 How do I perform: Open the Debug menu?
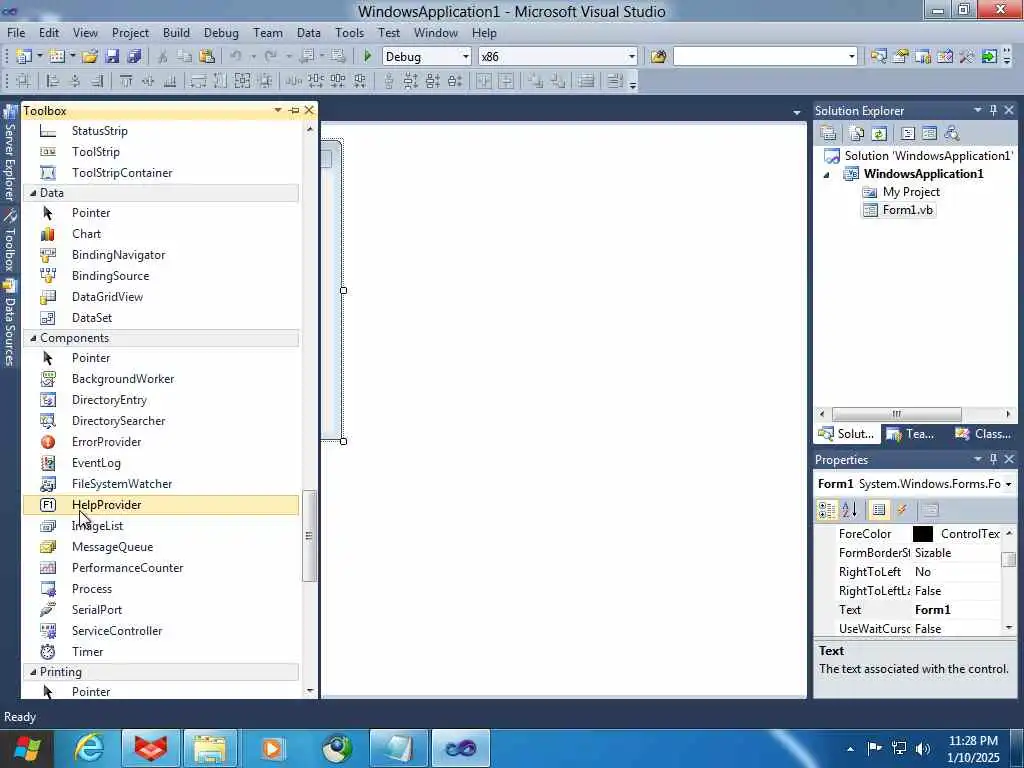coord(221,33)
